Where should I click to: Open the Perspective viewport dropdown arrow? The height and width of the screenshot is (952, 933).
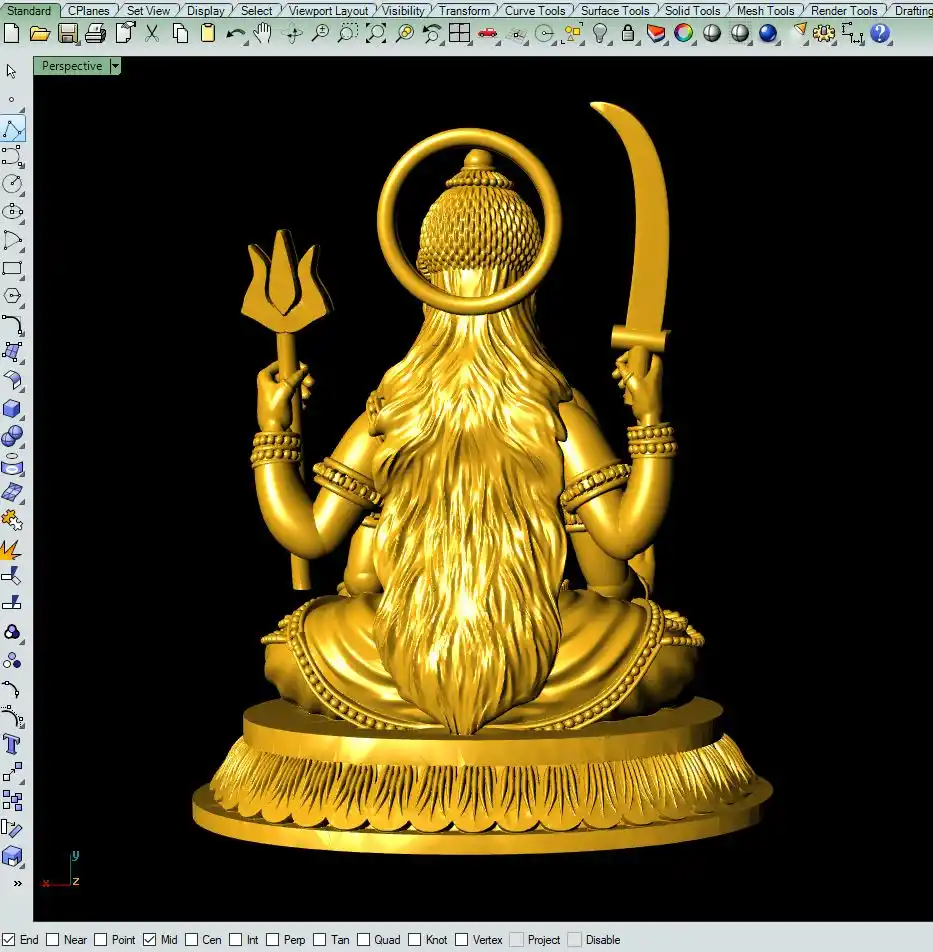[x=115, y=66]
